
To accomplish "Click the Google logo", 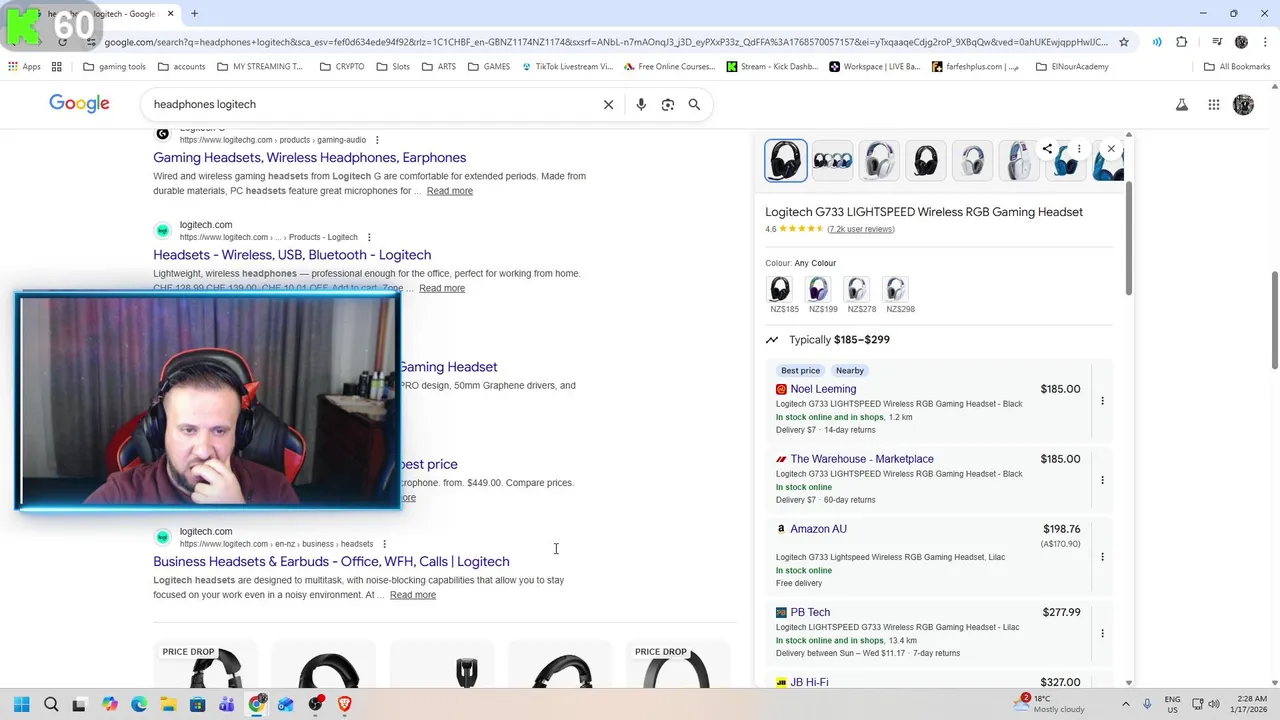I will coord(79,104).
